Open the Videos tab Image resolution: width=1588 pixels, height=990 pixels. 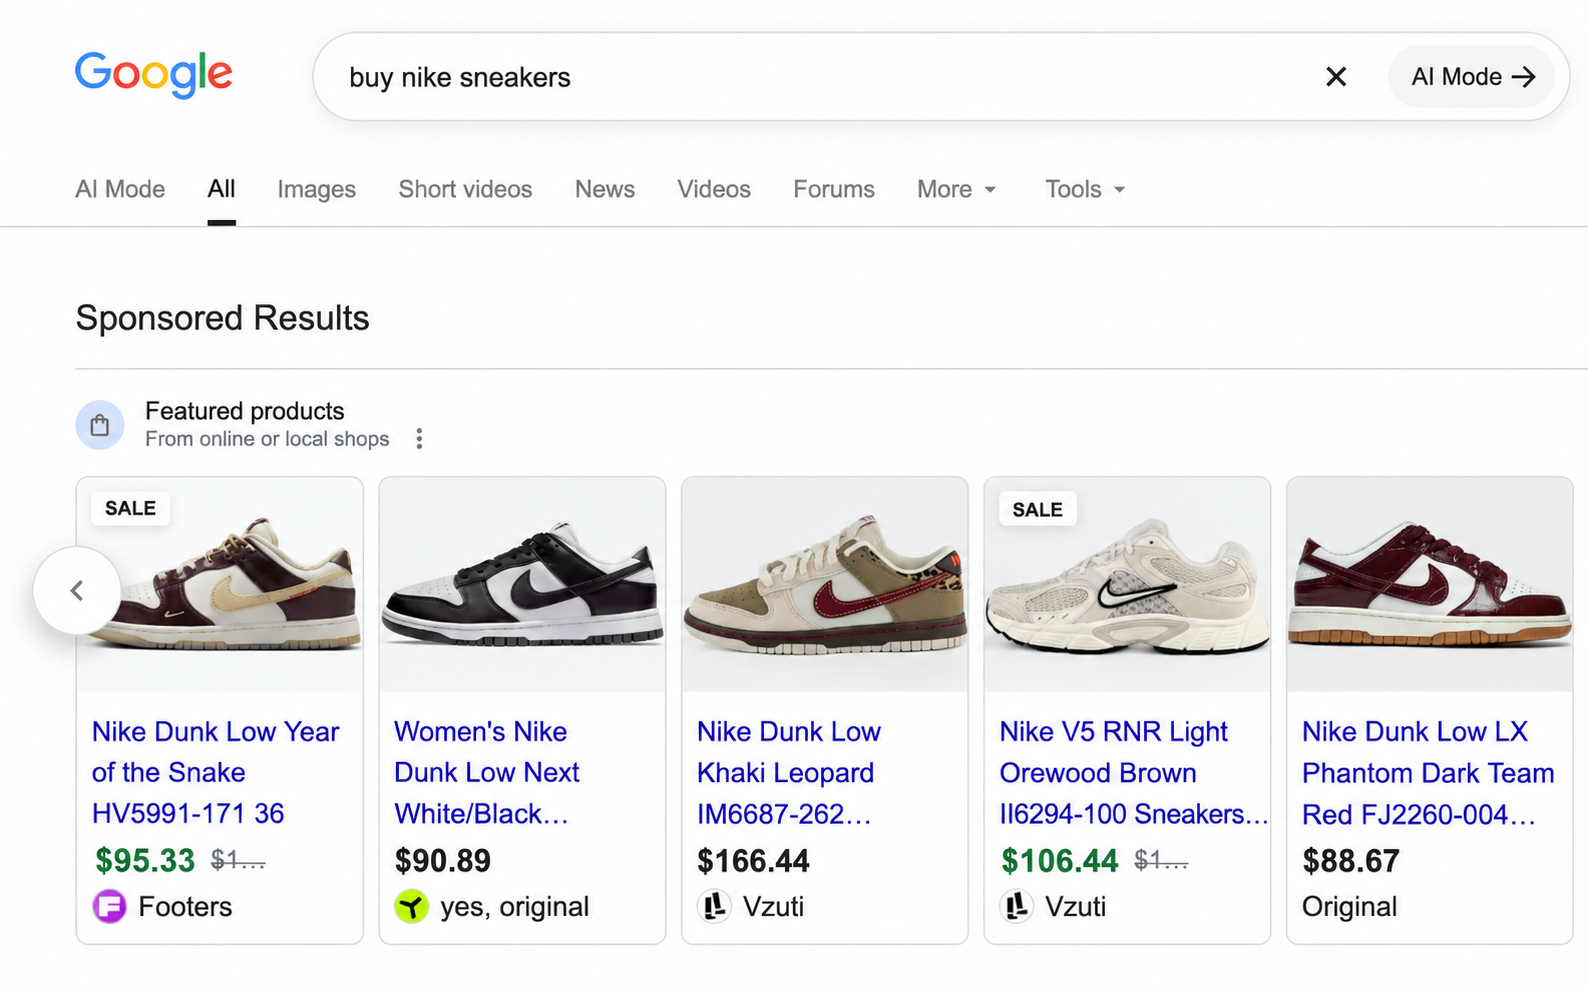pyautogui.click(x=713, y=189)
